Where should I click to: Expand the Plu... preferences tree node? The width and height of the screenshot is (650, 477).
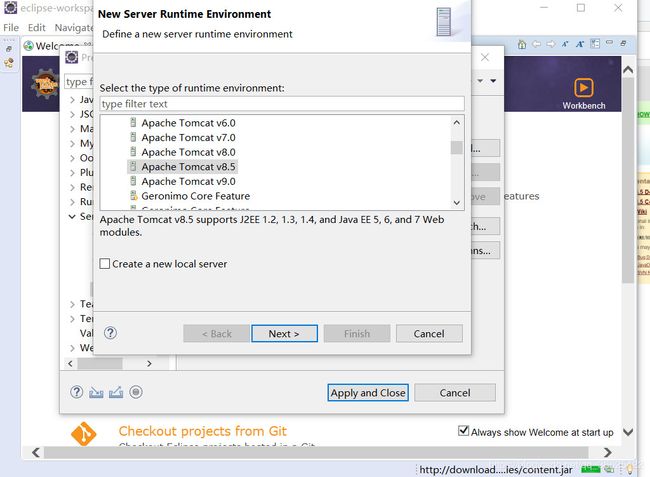pyautogui.click(x=73, y=173)
